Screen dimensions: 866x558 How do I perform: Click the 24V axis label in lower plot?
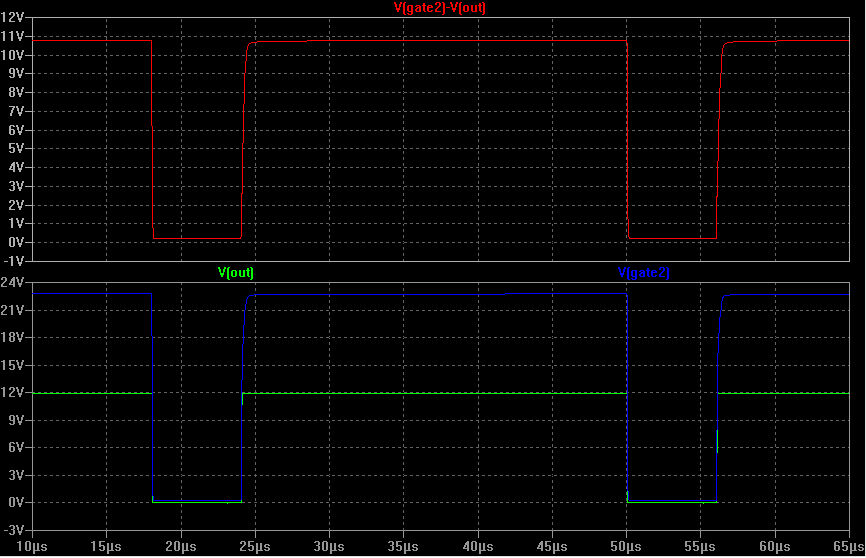click(12, 283)
